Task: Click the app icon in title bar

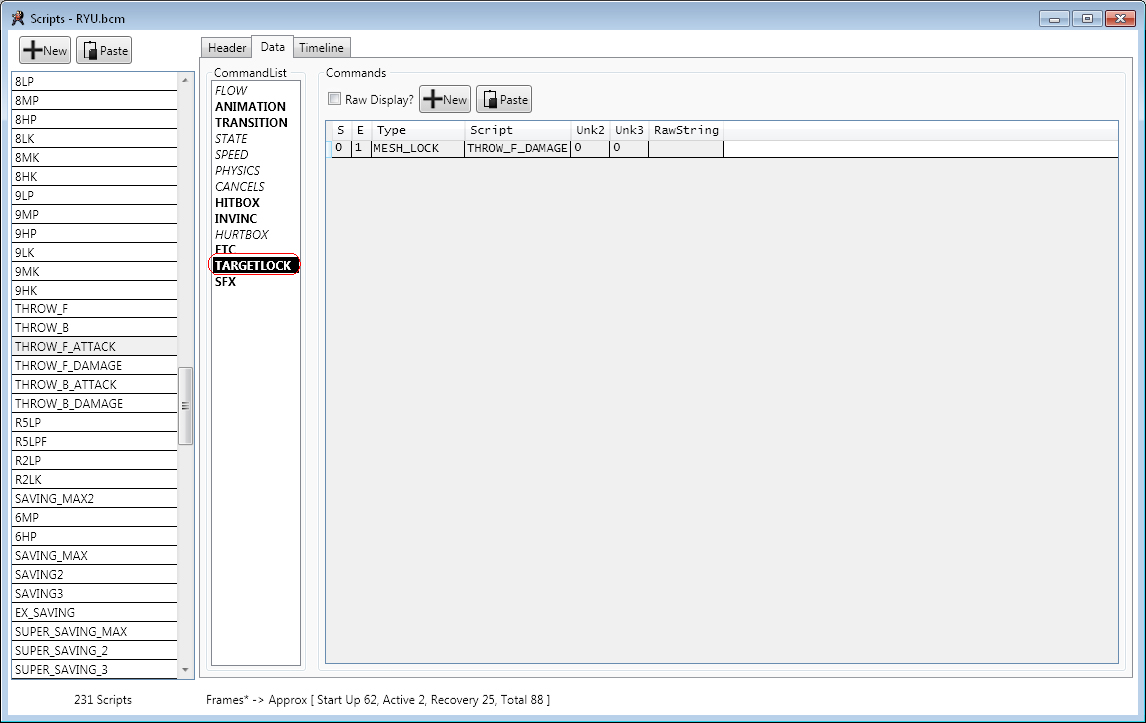Action: [x=17, y=18]
